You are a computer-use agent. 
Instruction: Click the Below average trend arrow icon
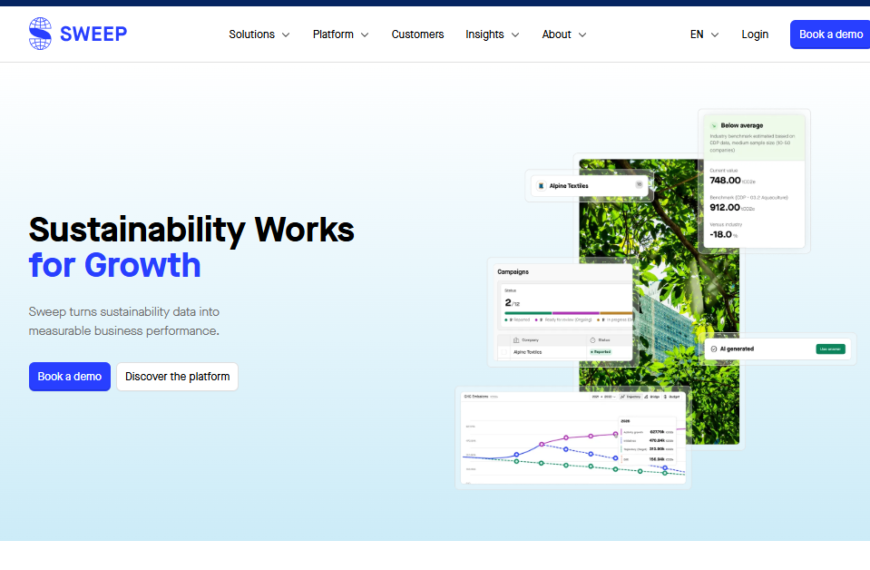click(714, 125)
